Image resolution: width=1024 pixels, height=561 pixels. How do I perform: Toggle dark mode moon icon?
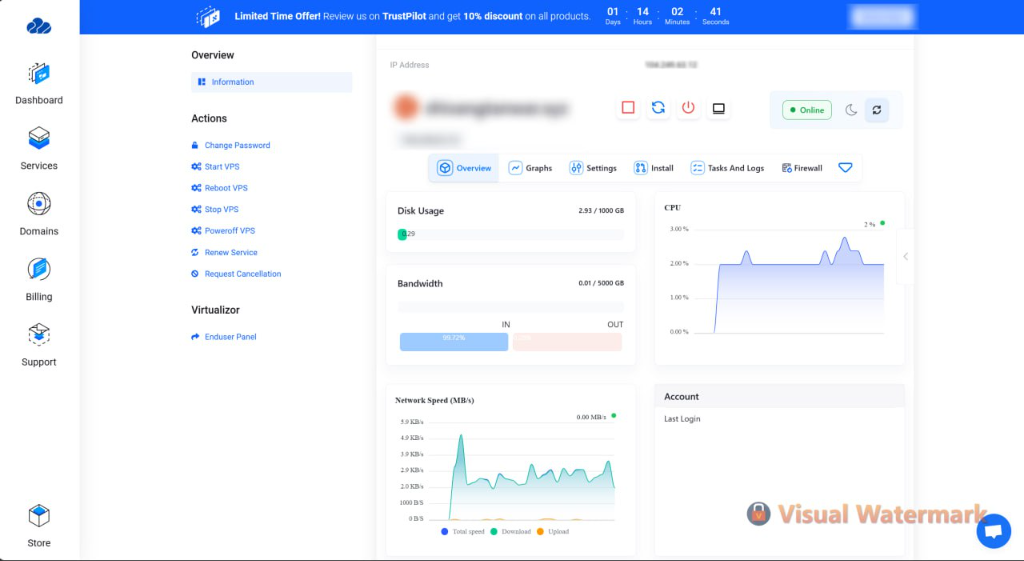(x=851, y=110)
